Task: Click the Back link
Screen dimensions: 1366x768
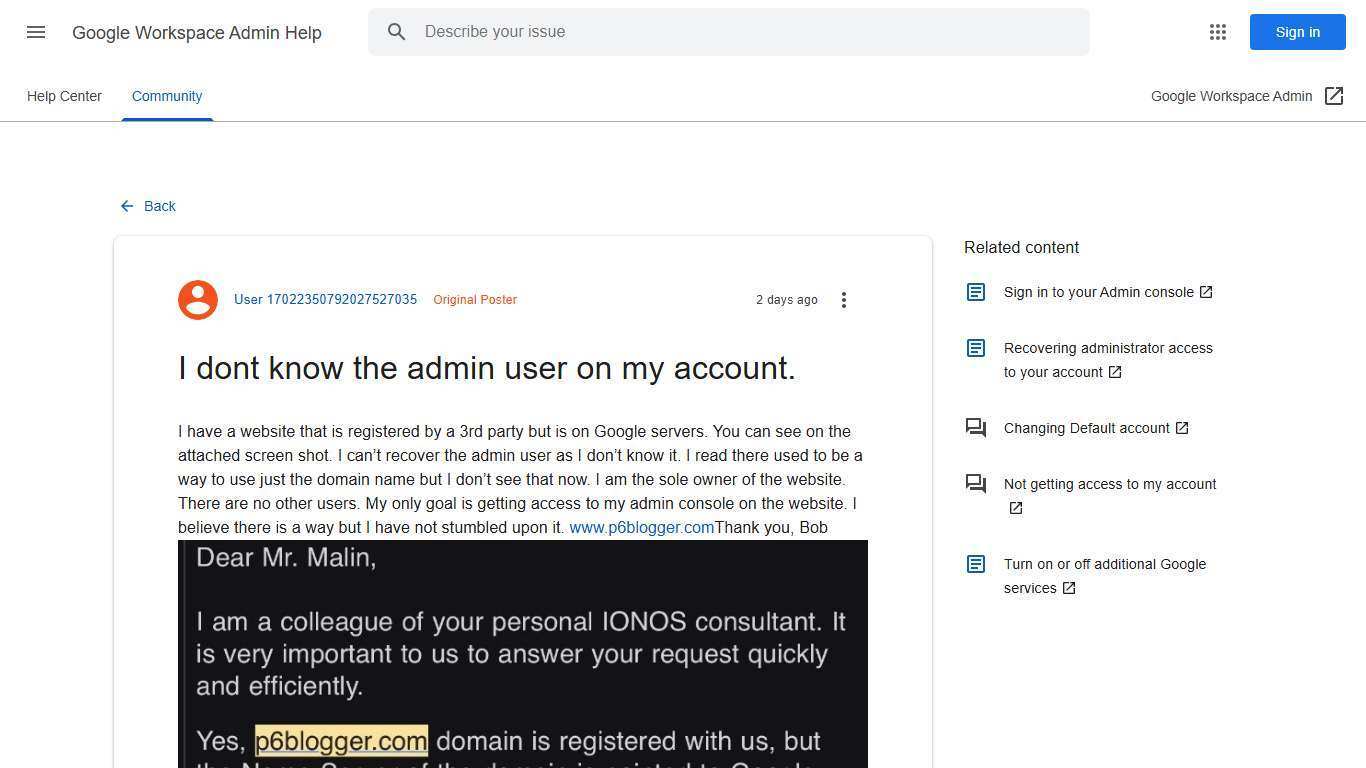Action: point(160,206)
